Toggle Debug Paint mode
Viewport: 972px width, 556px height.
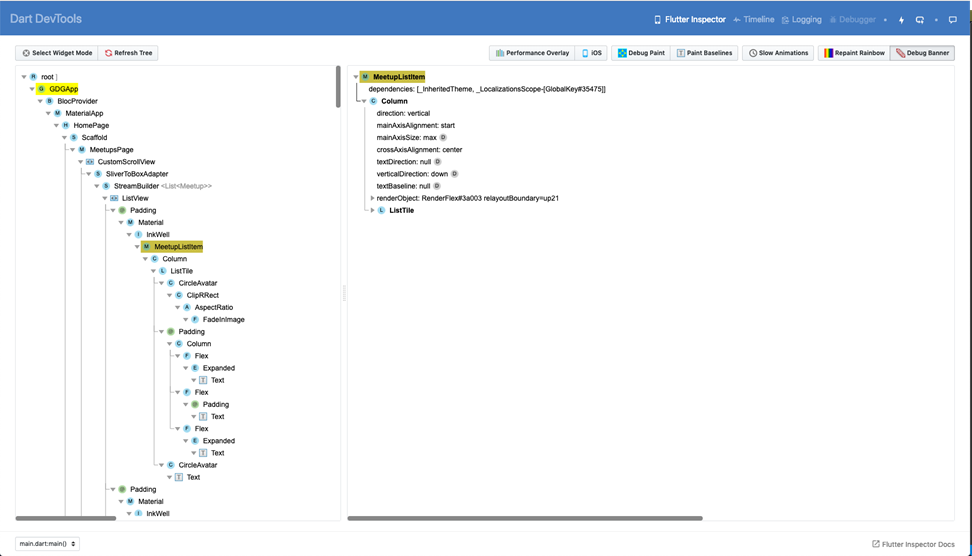coord(640,53)
